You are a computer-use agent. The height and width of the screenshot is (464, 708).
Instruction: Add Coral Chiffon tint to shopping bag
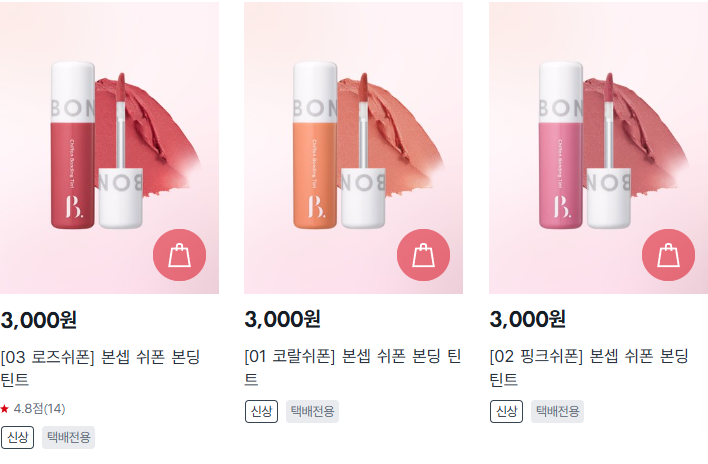(x=424, y=255)
